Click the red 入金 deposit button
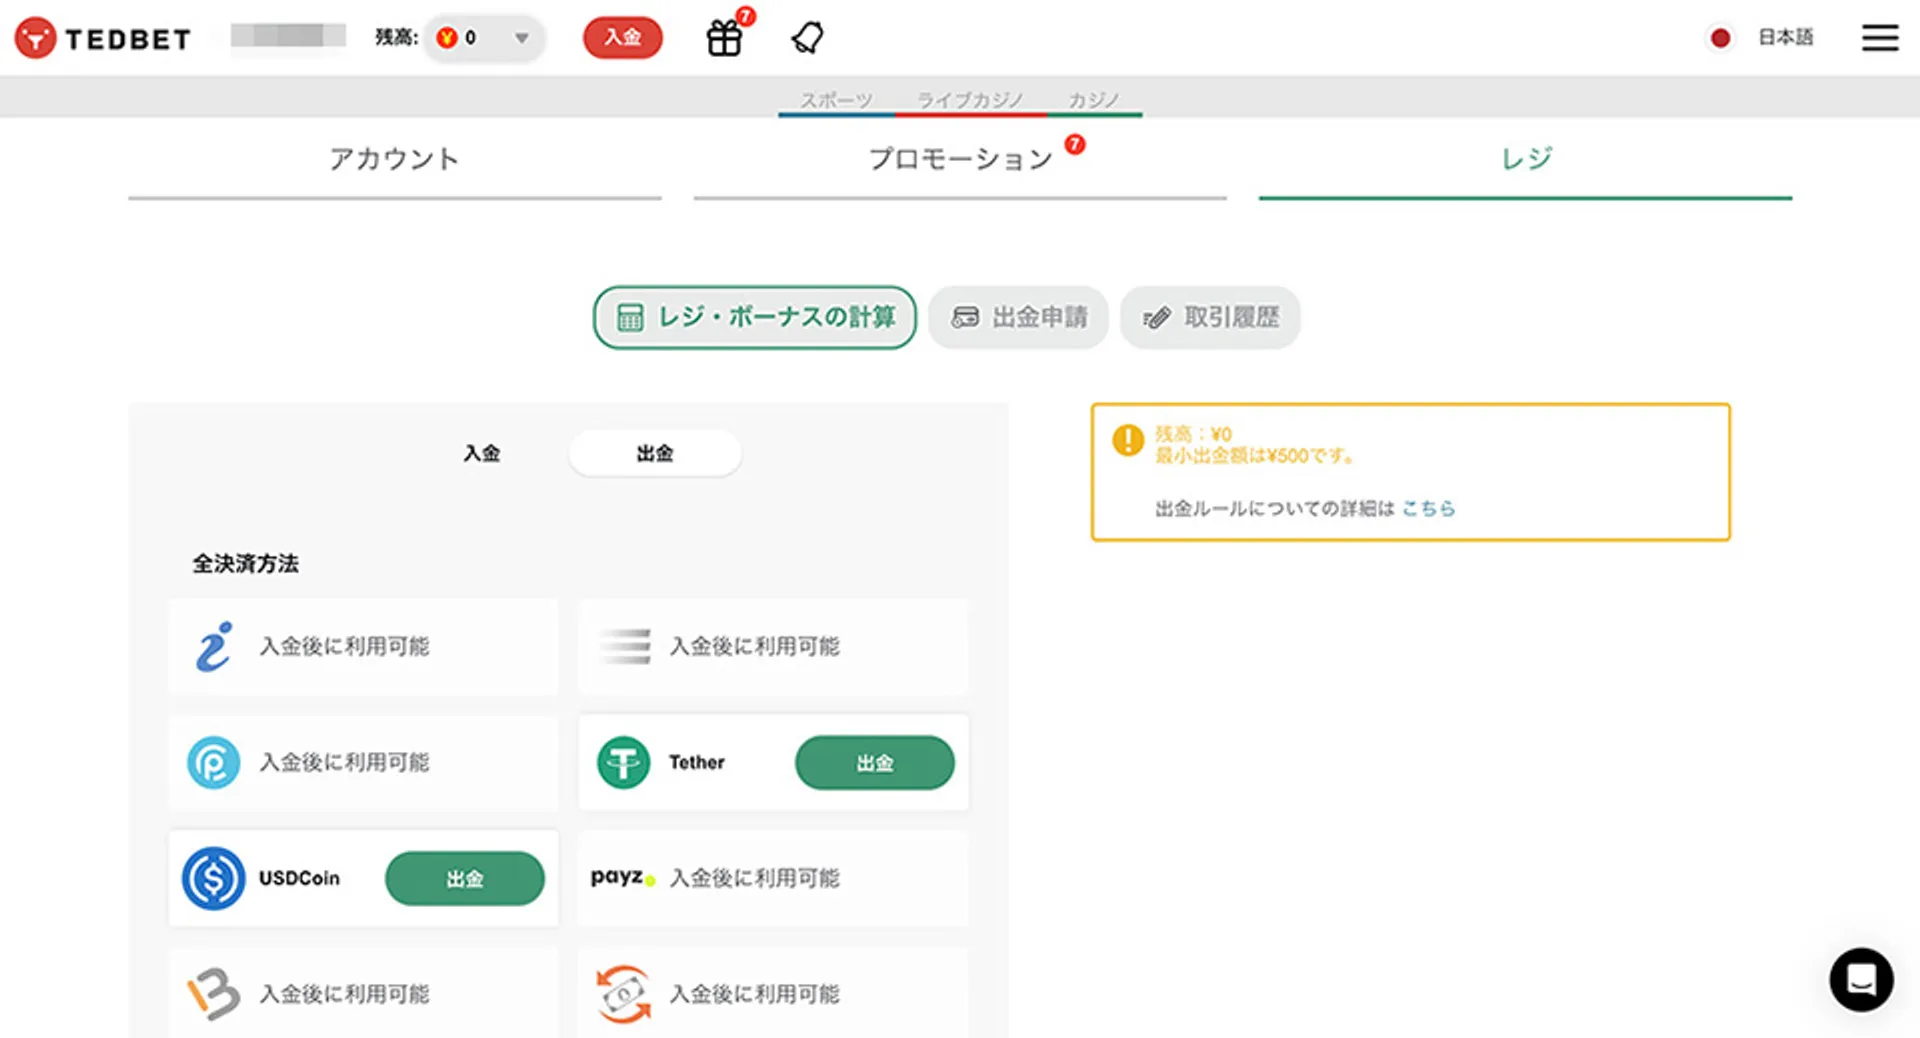The height and width of the screenshot is (1038, 1920). tap(622, 38)
